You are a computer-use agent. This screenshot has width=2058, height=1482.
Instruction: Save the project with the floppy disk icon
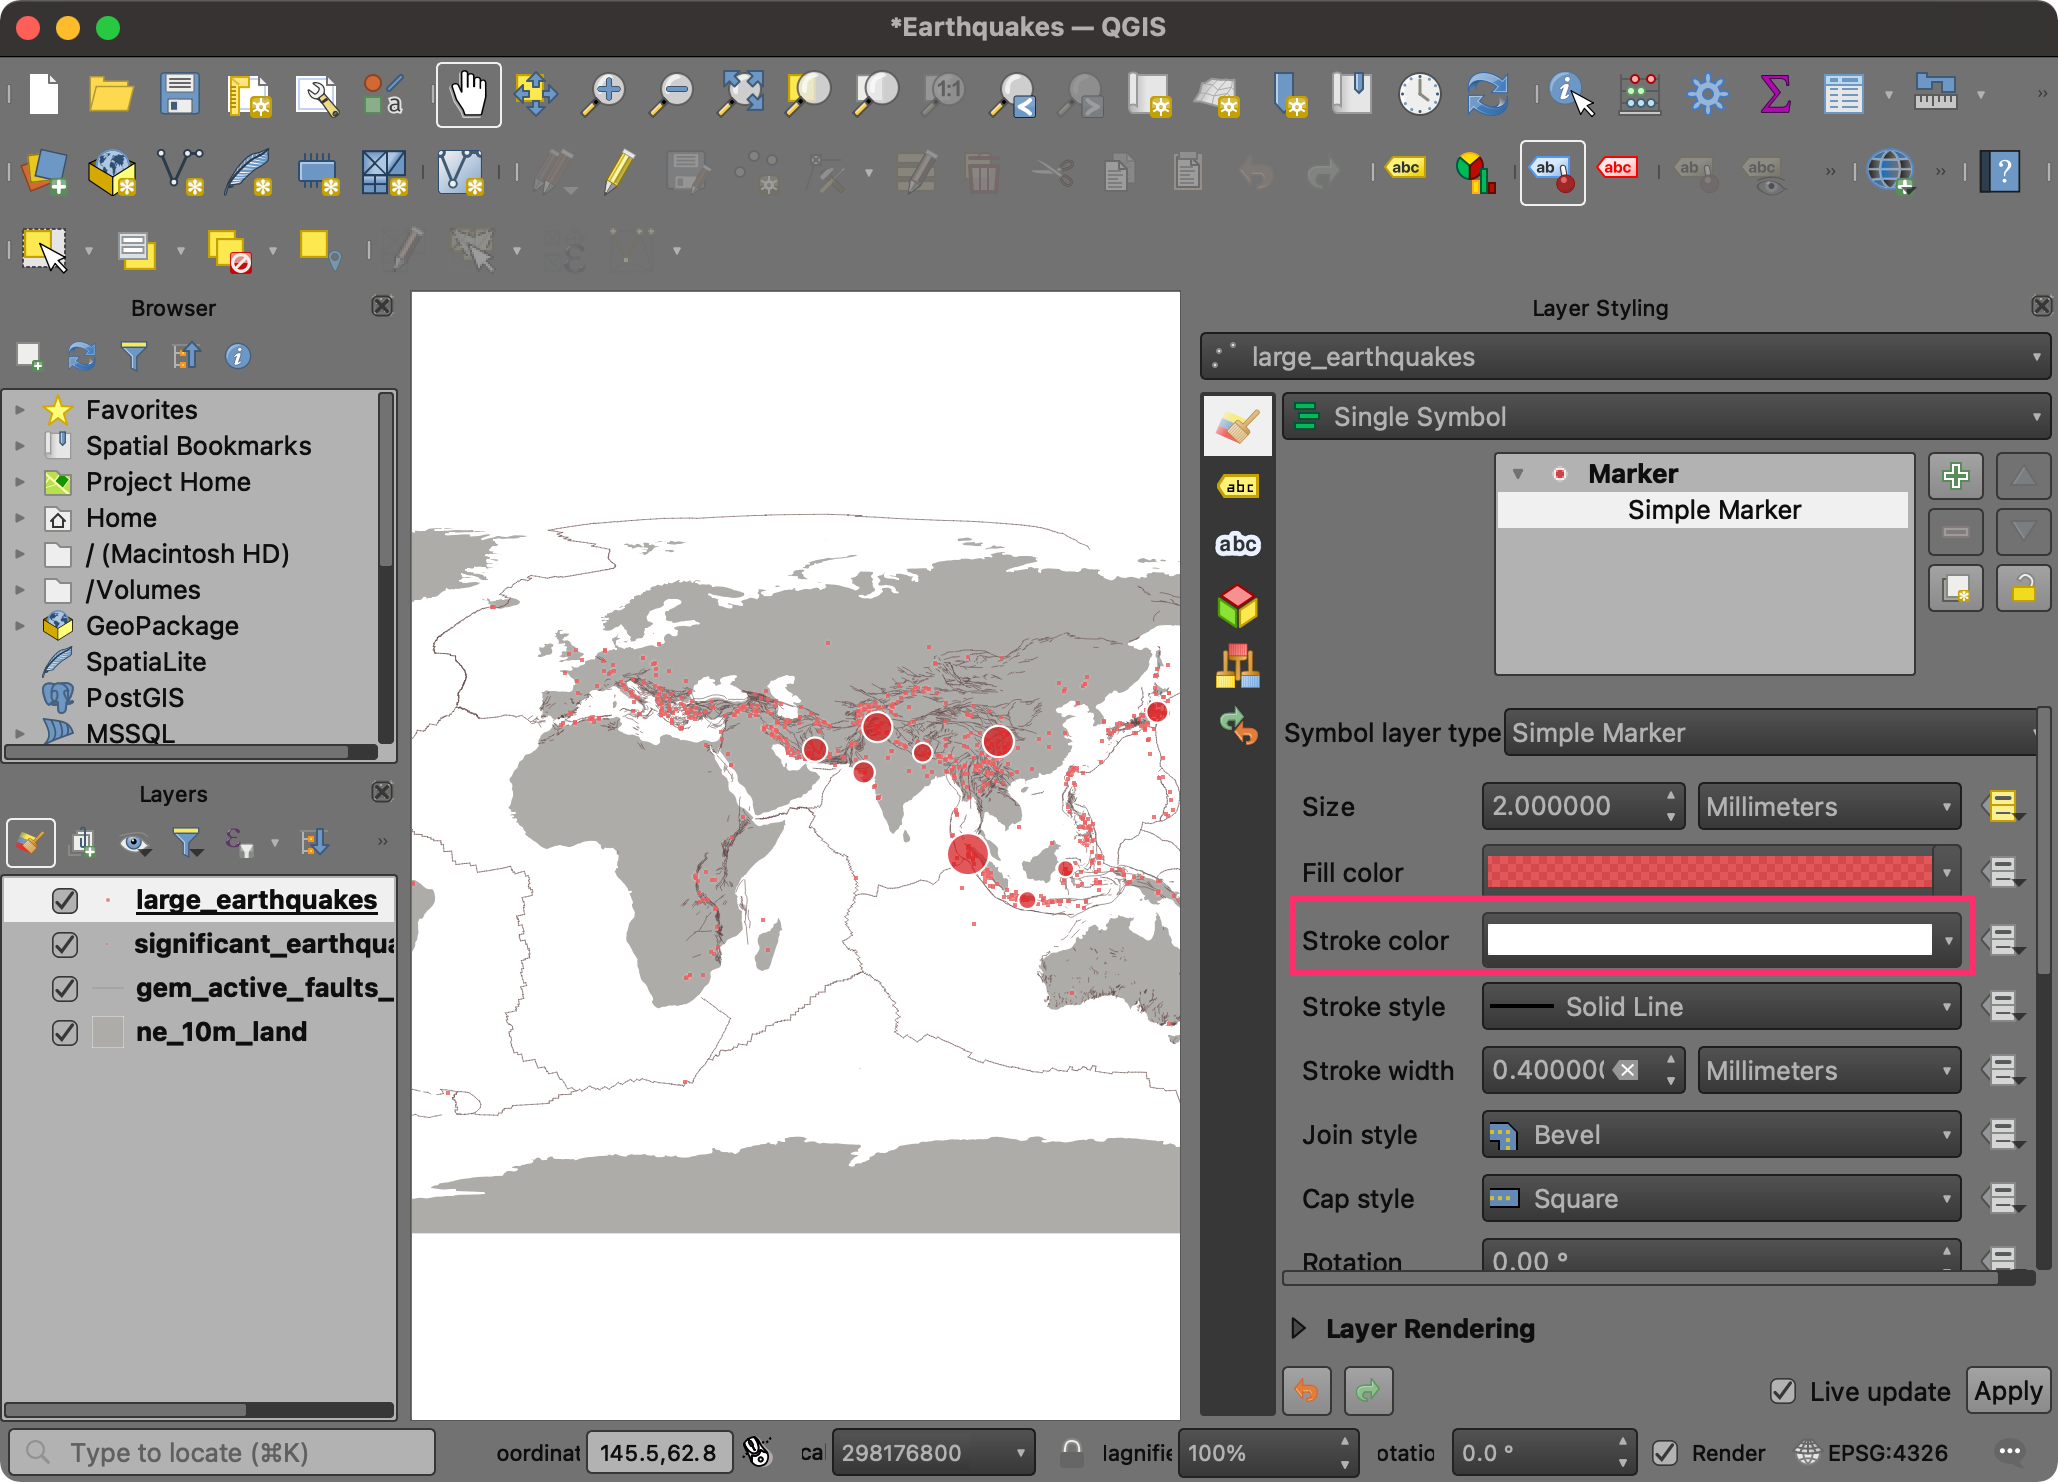(180, 94)
